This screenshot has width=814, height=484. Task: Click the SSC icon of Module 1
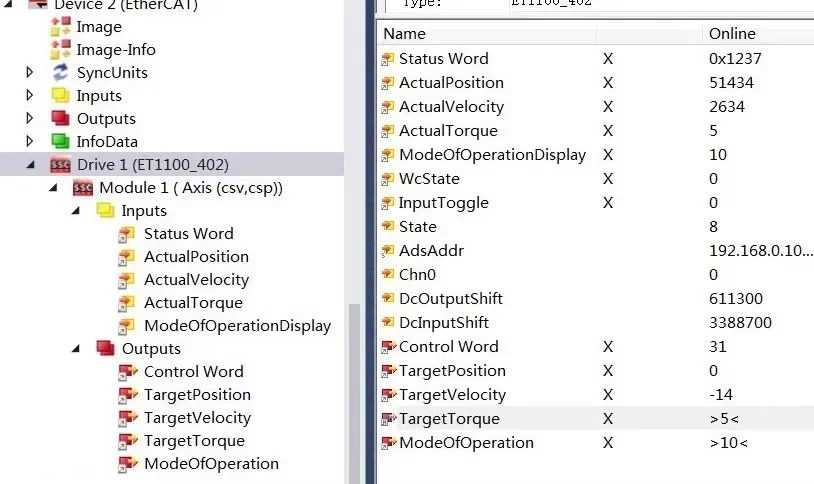click(83, 187)
